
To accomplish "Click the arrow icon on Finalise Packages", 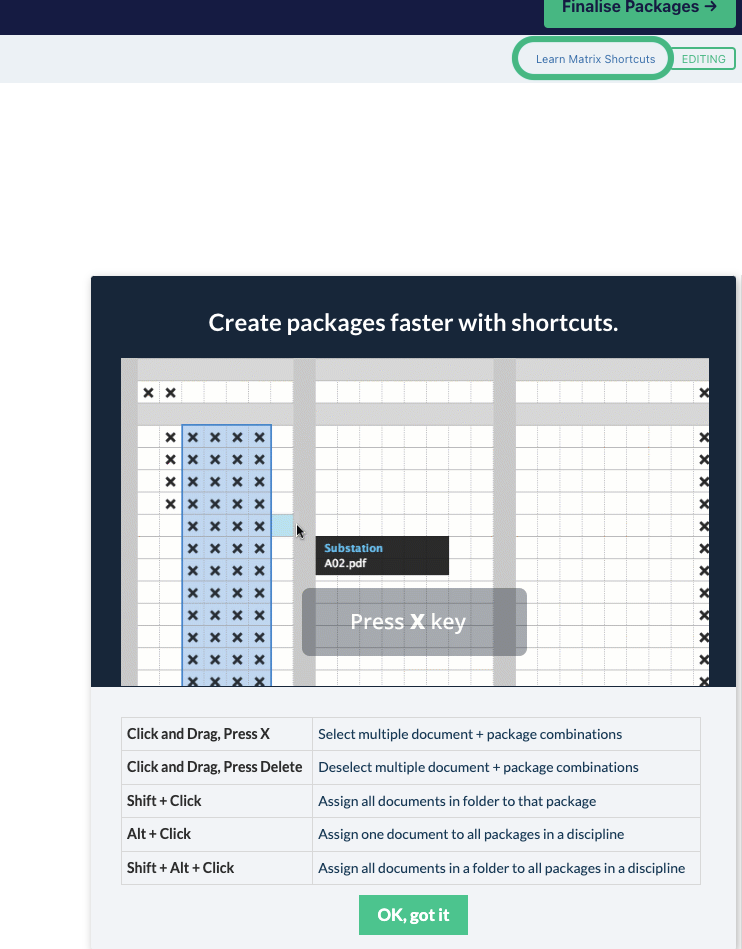I will (711, 7).
